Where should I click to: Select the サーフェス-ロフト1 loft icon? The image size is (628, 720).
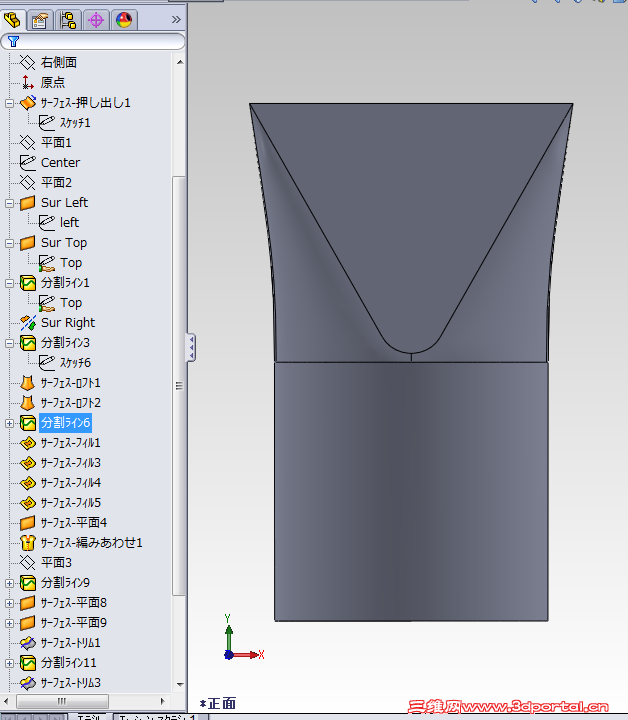point(28,382)
